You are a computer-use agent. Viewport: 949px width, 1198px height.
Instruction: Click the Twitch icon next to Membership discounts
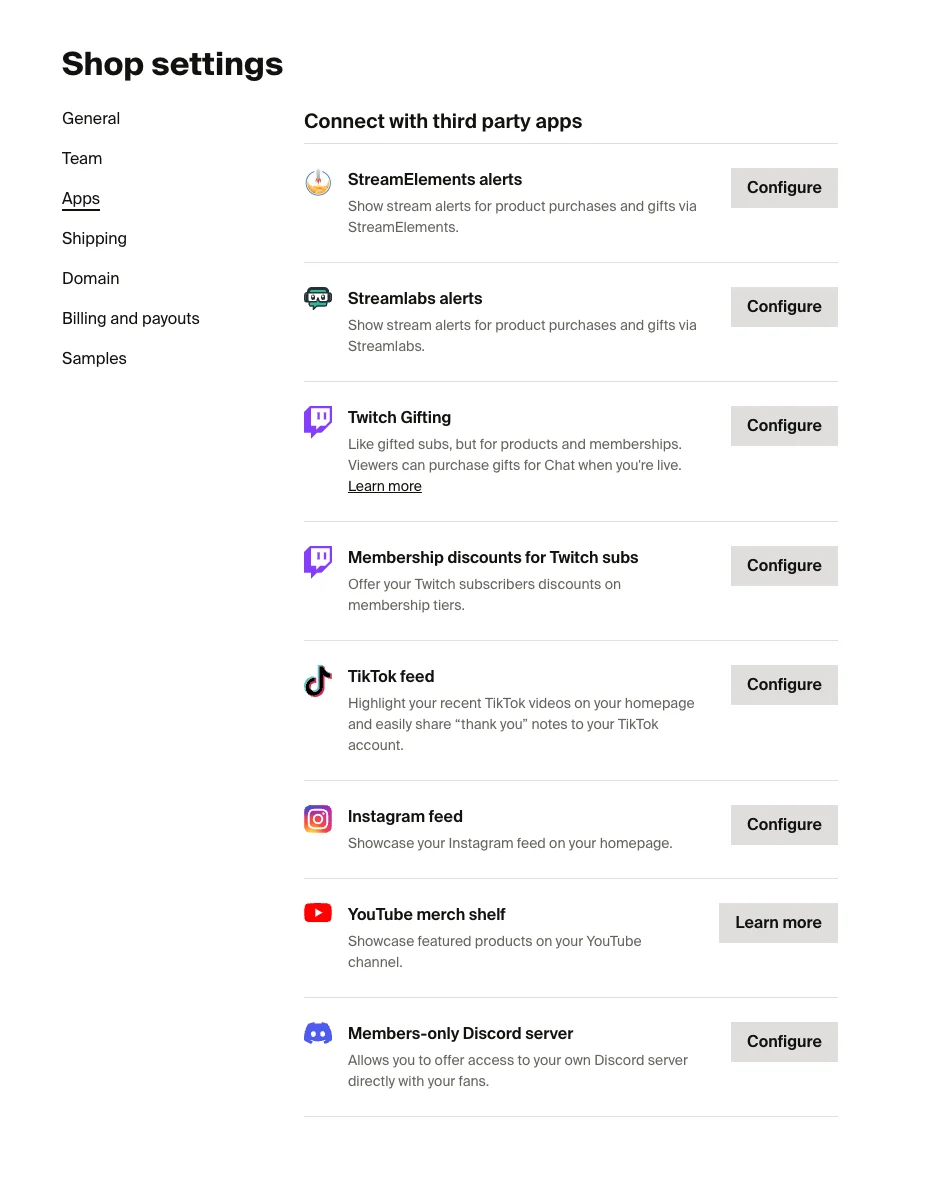coord(318,561)
